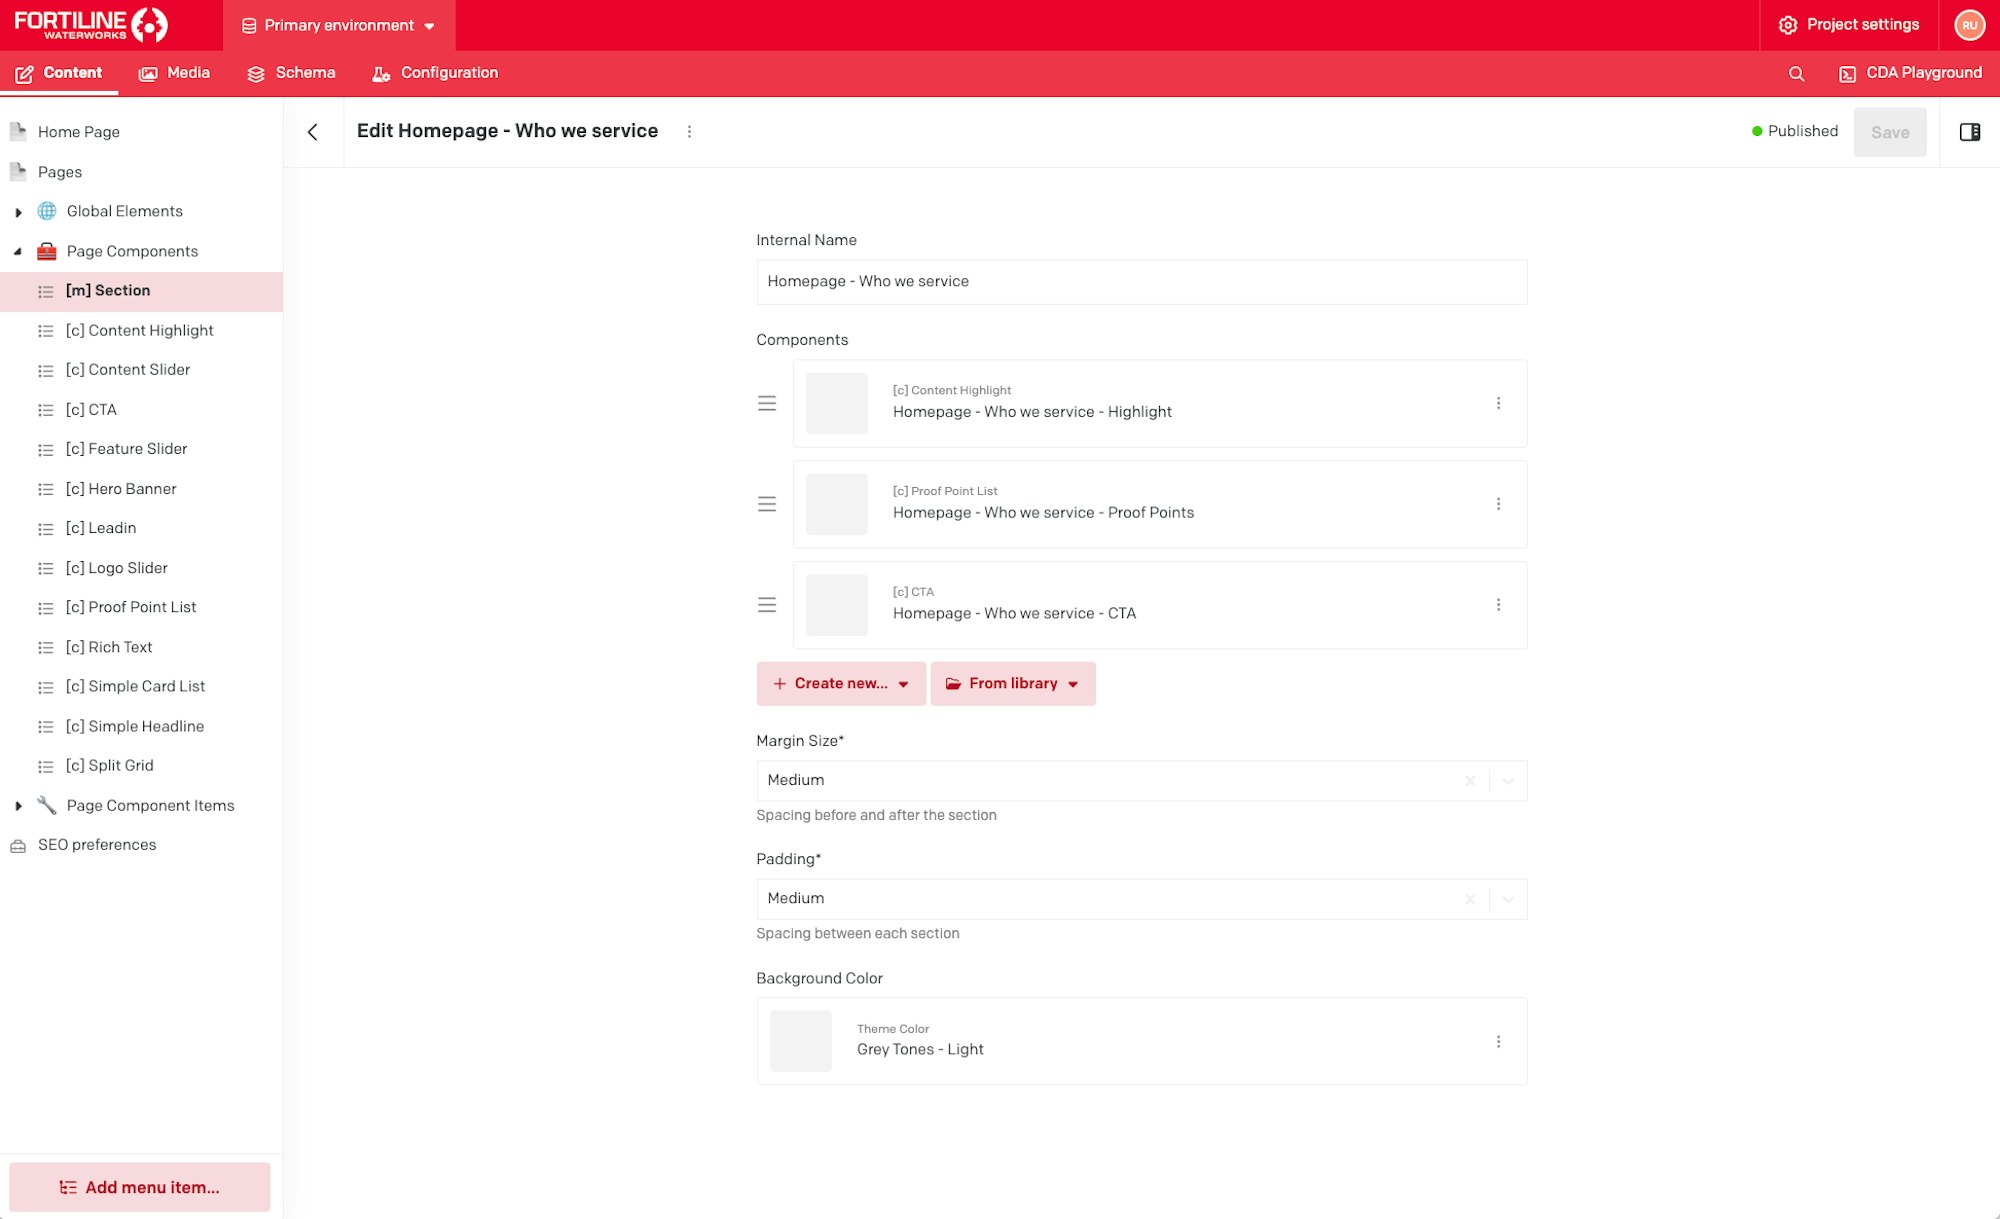The height and width of the screenshot is (1219, 2000).
Task: Clear the Padding value
Action: [1470, 899]
